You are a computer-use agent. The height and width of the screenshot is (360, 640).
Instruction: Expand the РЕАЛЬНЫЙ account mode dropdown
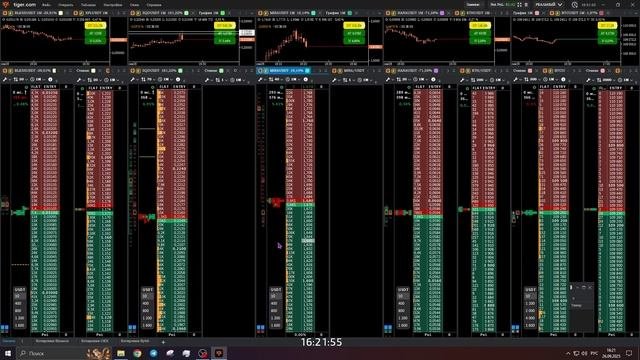549,4
